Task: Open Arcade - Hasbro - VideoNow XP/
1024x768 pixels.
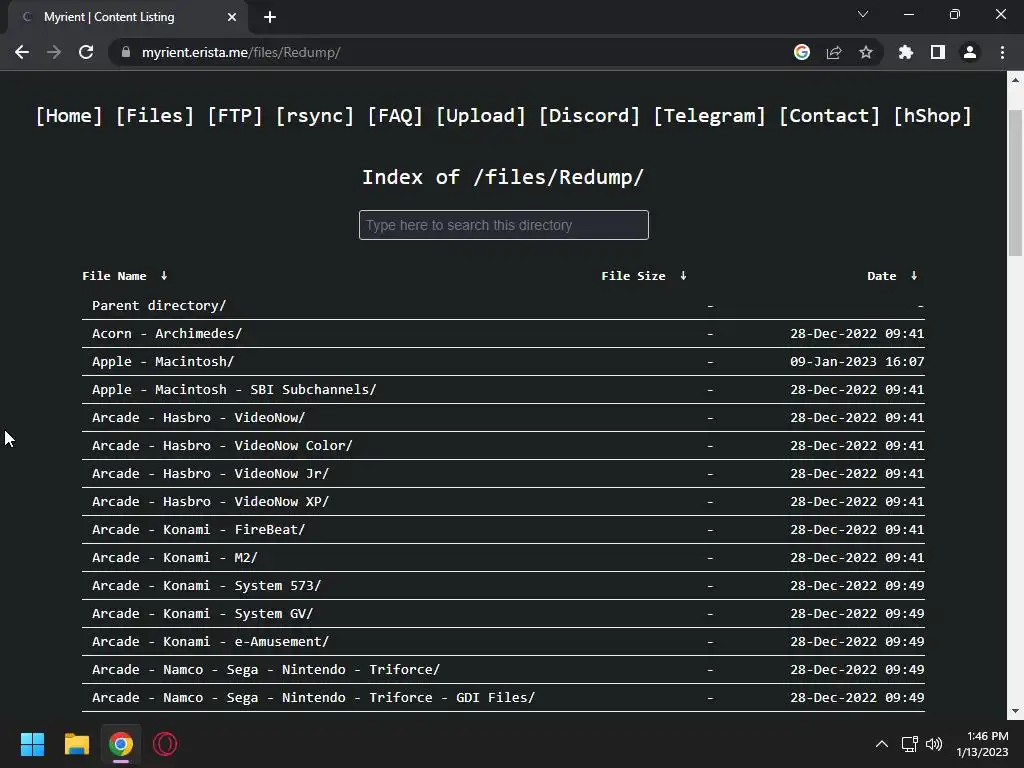Action: point(210,502)
